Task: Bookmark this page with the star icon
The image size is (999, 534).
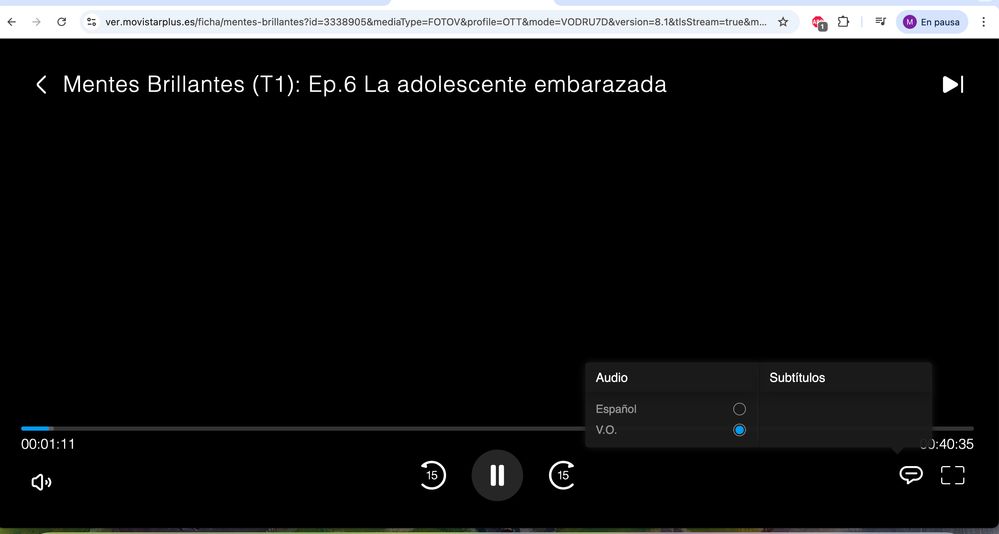Action: (783, 21)
